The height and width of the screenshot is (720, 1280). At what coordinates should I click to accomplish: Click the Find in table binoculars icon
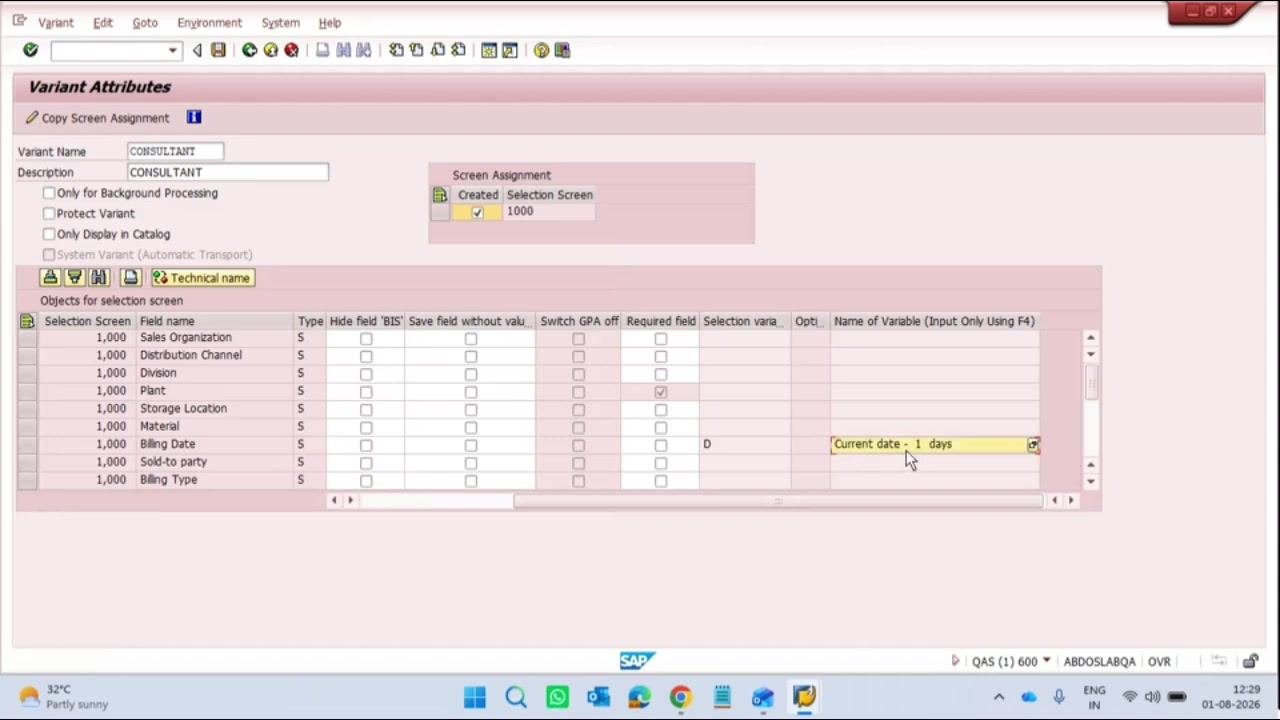(x=98, y=278)
